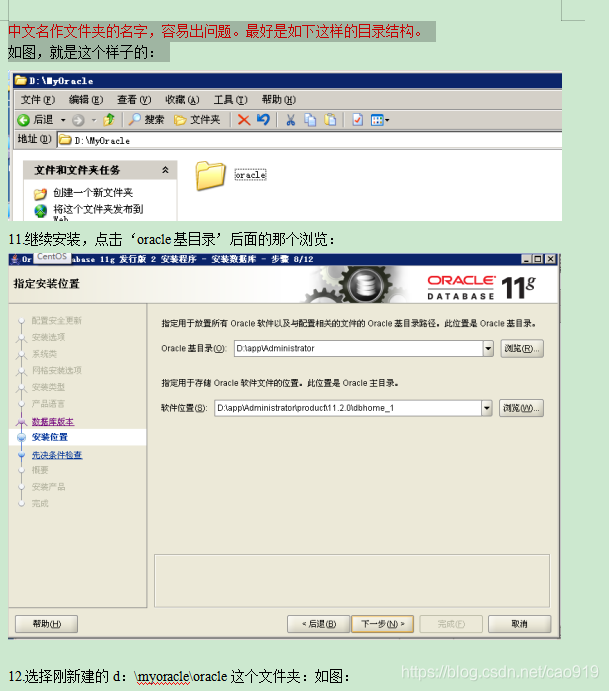Click the 帮助(H) button in installer

click(x=47, y=624)
